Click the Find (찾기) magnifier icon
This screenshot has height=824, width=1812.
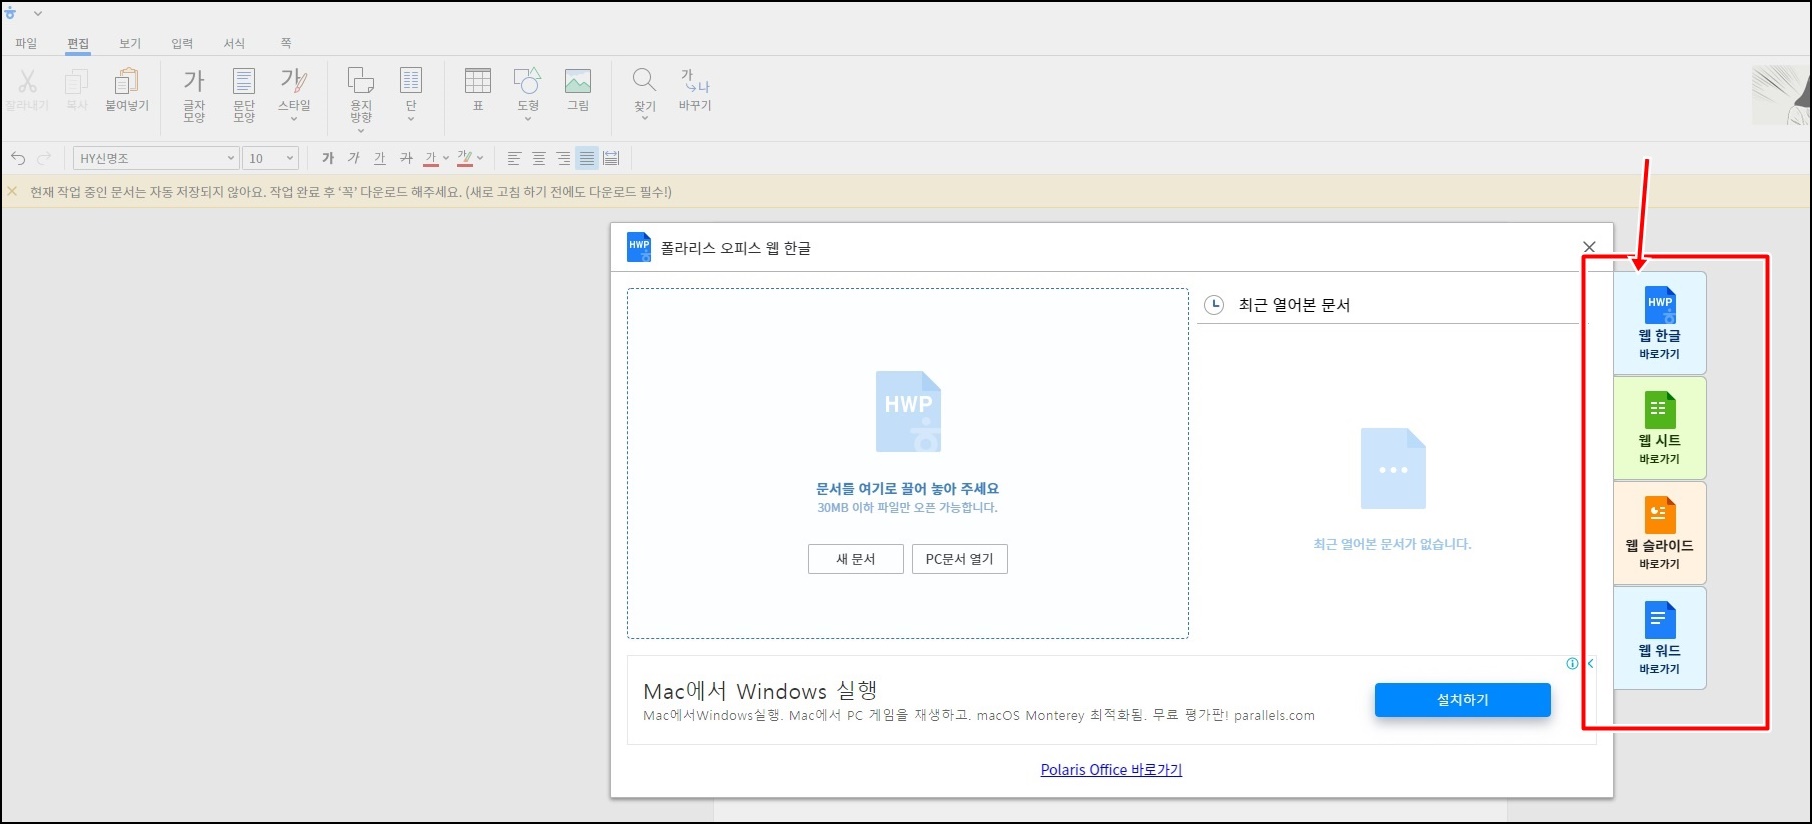click(x=645, y=80)
